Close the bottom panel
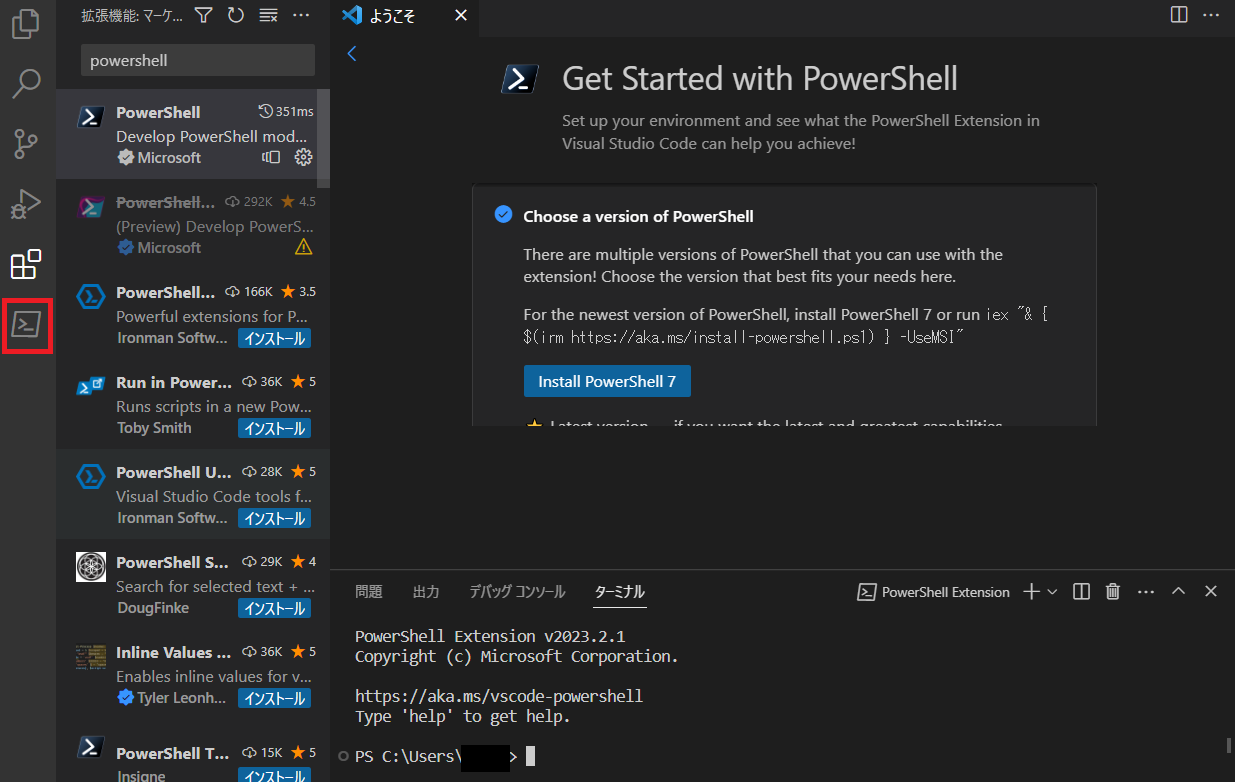 (1211, 592)
